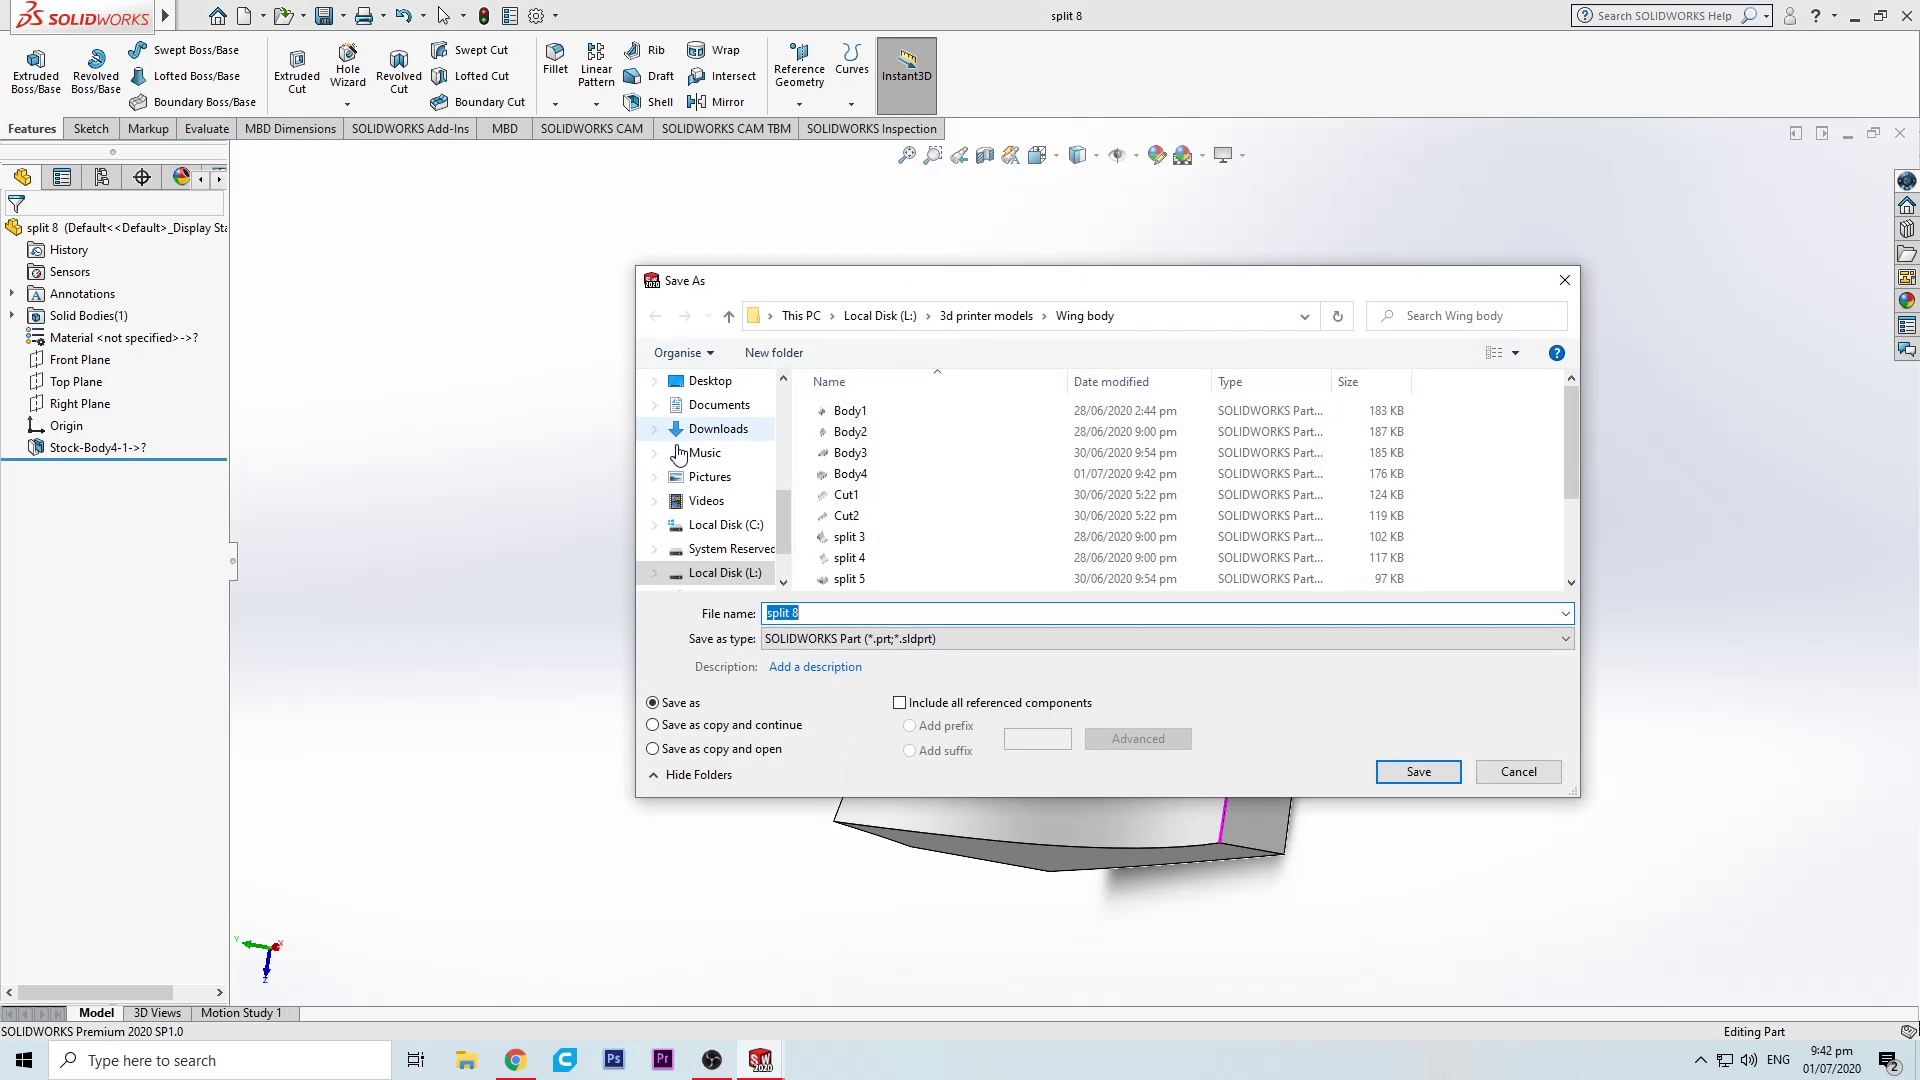The image size is (1920, 1080).
Task: Switch to the Sketch tab
Action: click(91, 129)
